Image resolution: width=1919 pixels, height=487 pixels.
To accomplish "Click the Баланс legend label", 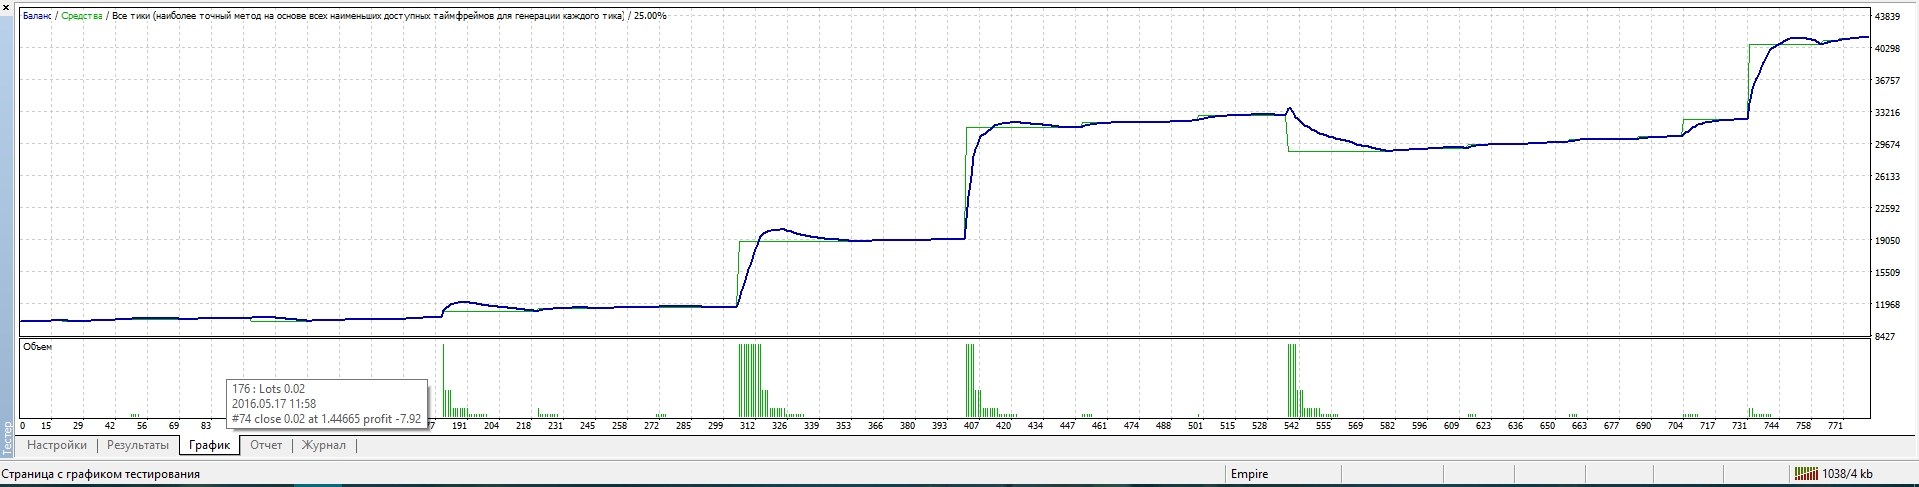I will [x=38, y=16].
